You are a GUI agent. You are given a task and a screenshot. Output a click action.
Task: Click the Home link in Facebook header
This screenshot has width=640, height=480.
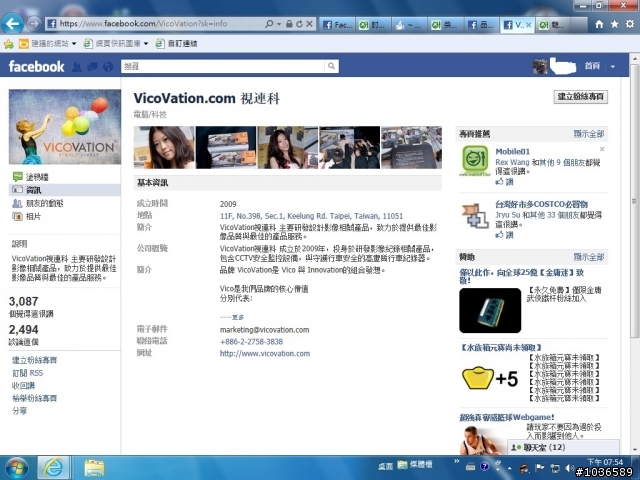tap(592, 66)
